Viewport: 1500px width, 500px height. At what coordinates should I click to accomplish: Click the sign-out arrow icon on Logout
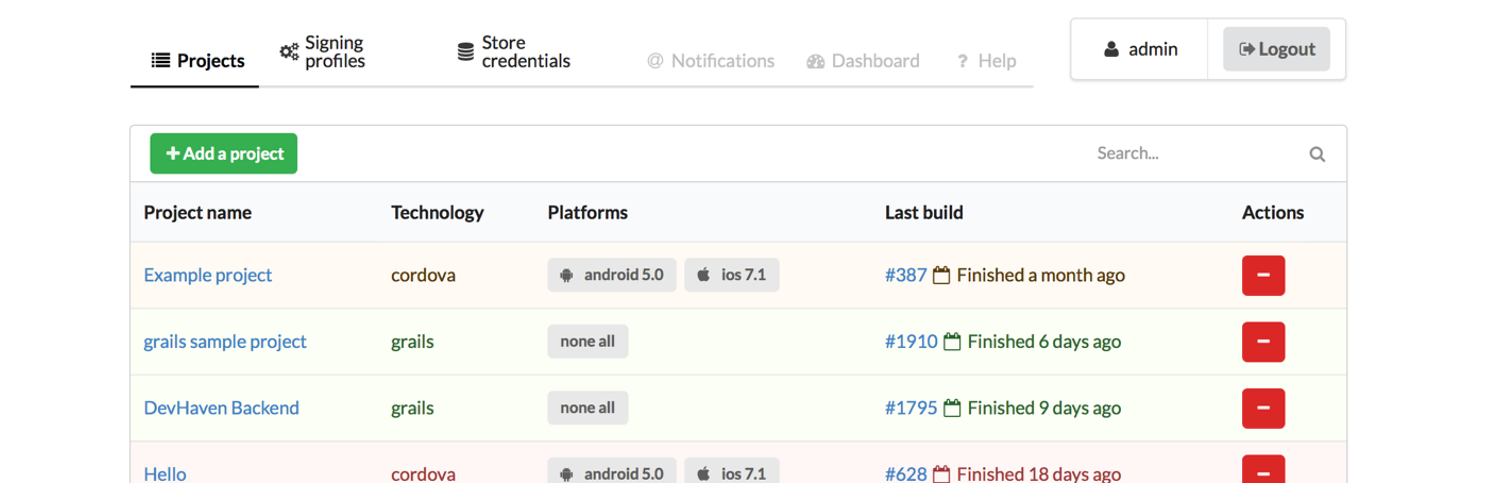[1247, 49]
